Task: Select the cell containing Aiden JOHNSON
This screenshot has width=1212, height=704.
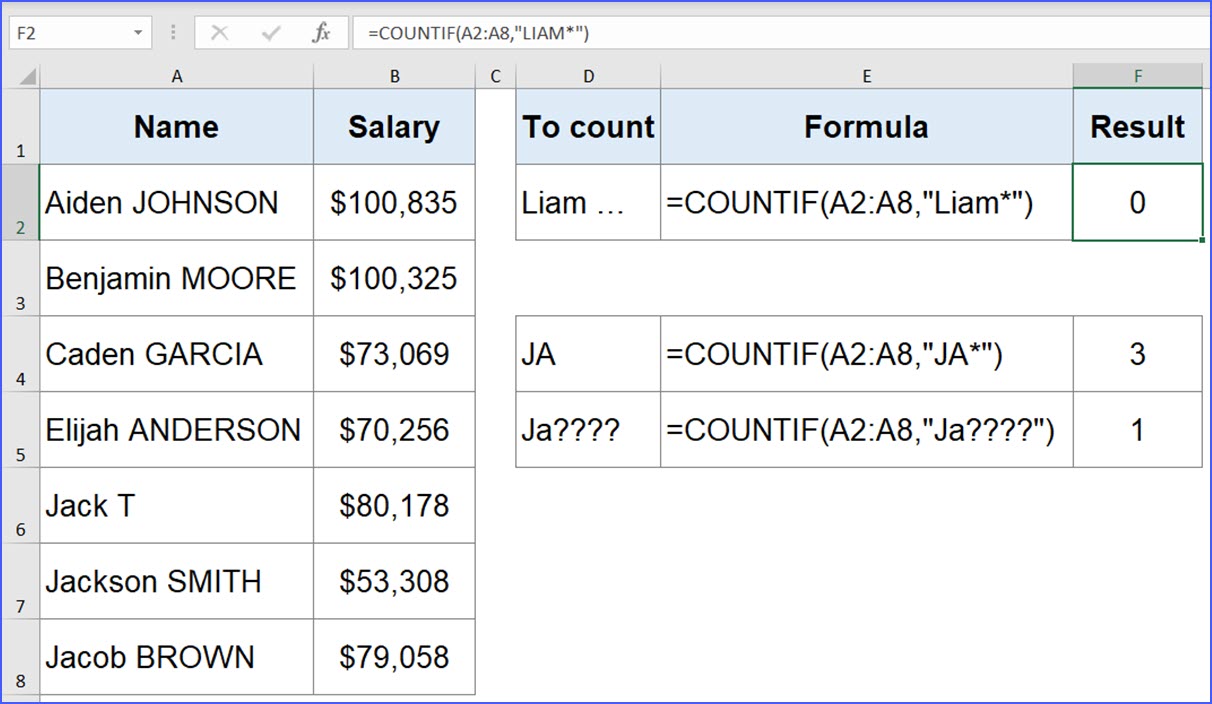Action: pos(176,202)
